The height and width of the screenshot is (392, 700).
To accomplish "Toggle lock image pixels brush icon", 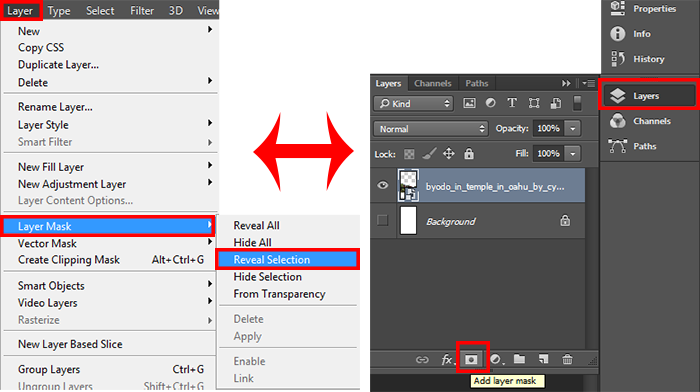I will (x=429, y=154).
